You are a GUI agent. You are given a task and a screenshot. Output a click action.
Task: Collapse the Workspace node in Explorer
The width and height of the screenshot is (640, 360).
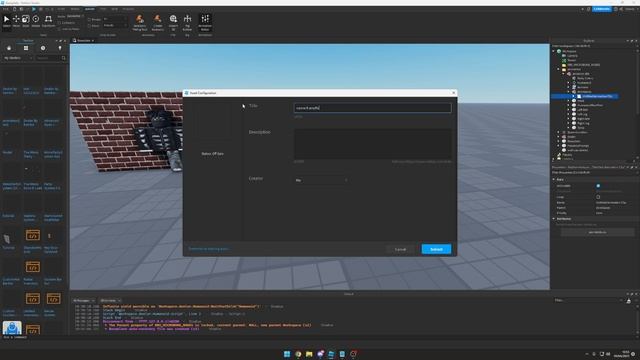coord(554,51)
